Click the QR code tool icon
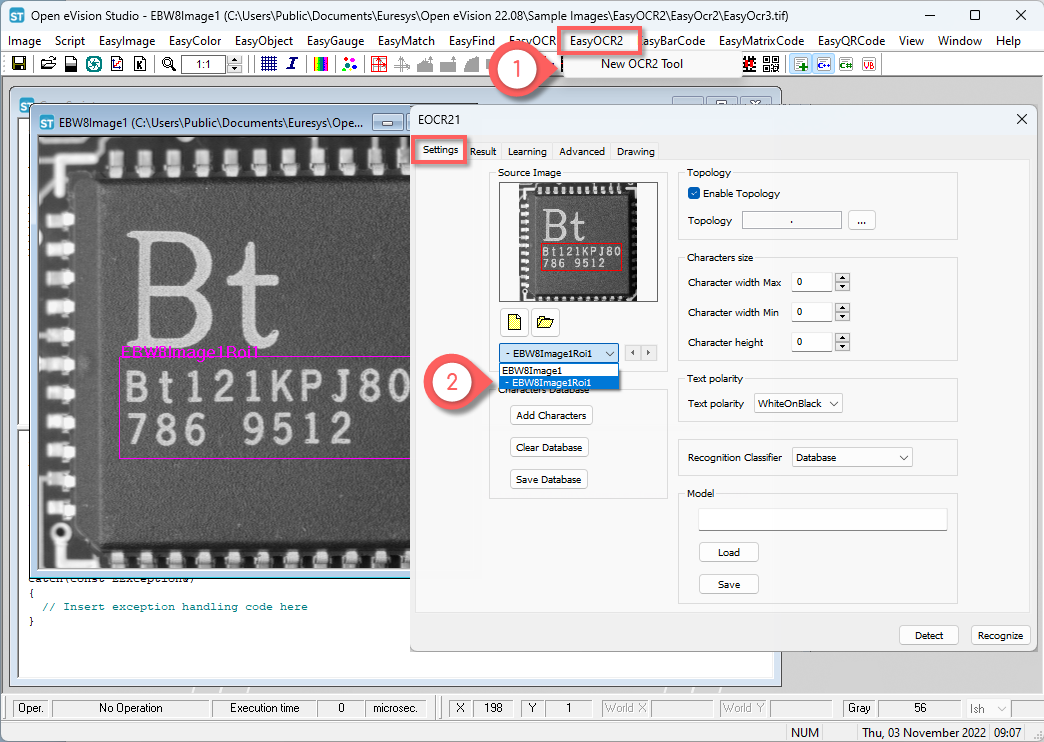 point(771,64)
